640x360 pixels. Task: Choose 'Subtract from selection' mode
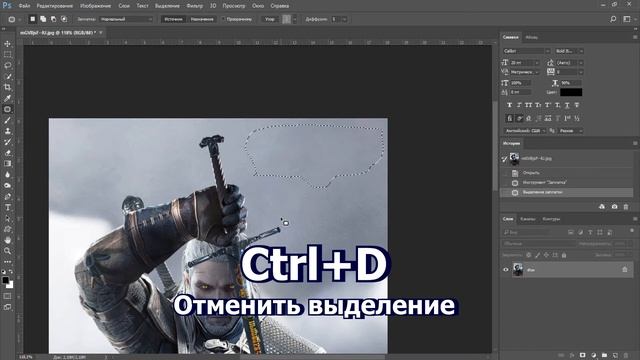53,19
